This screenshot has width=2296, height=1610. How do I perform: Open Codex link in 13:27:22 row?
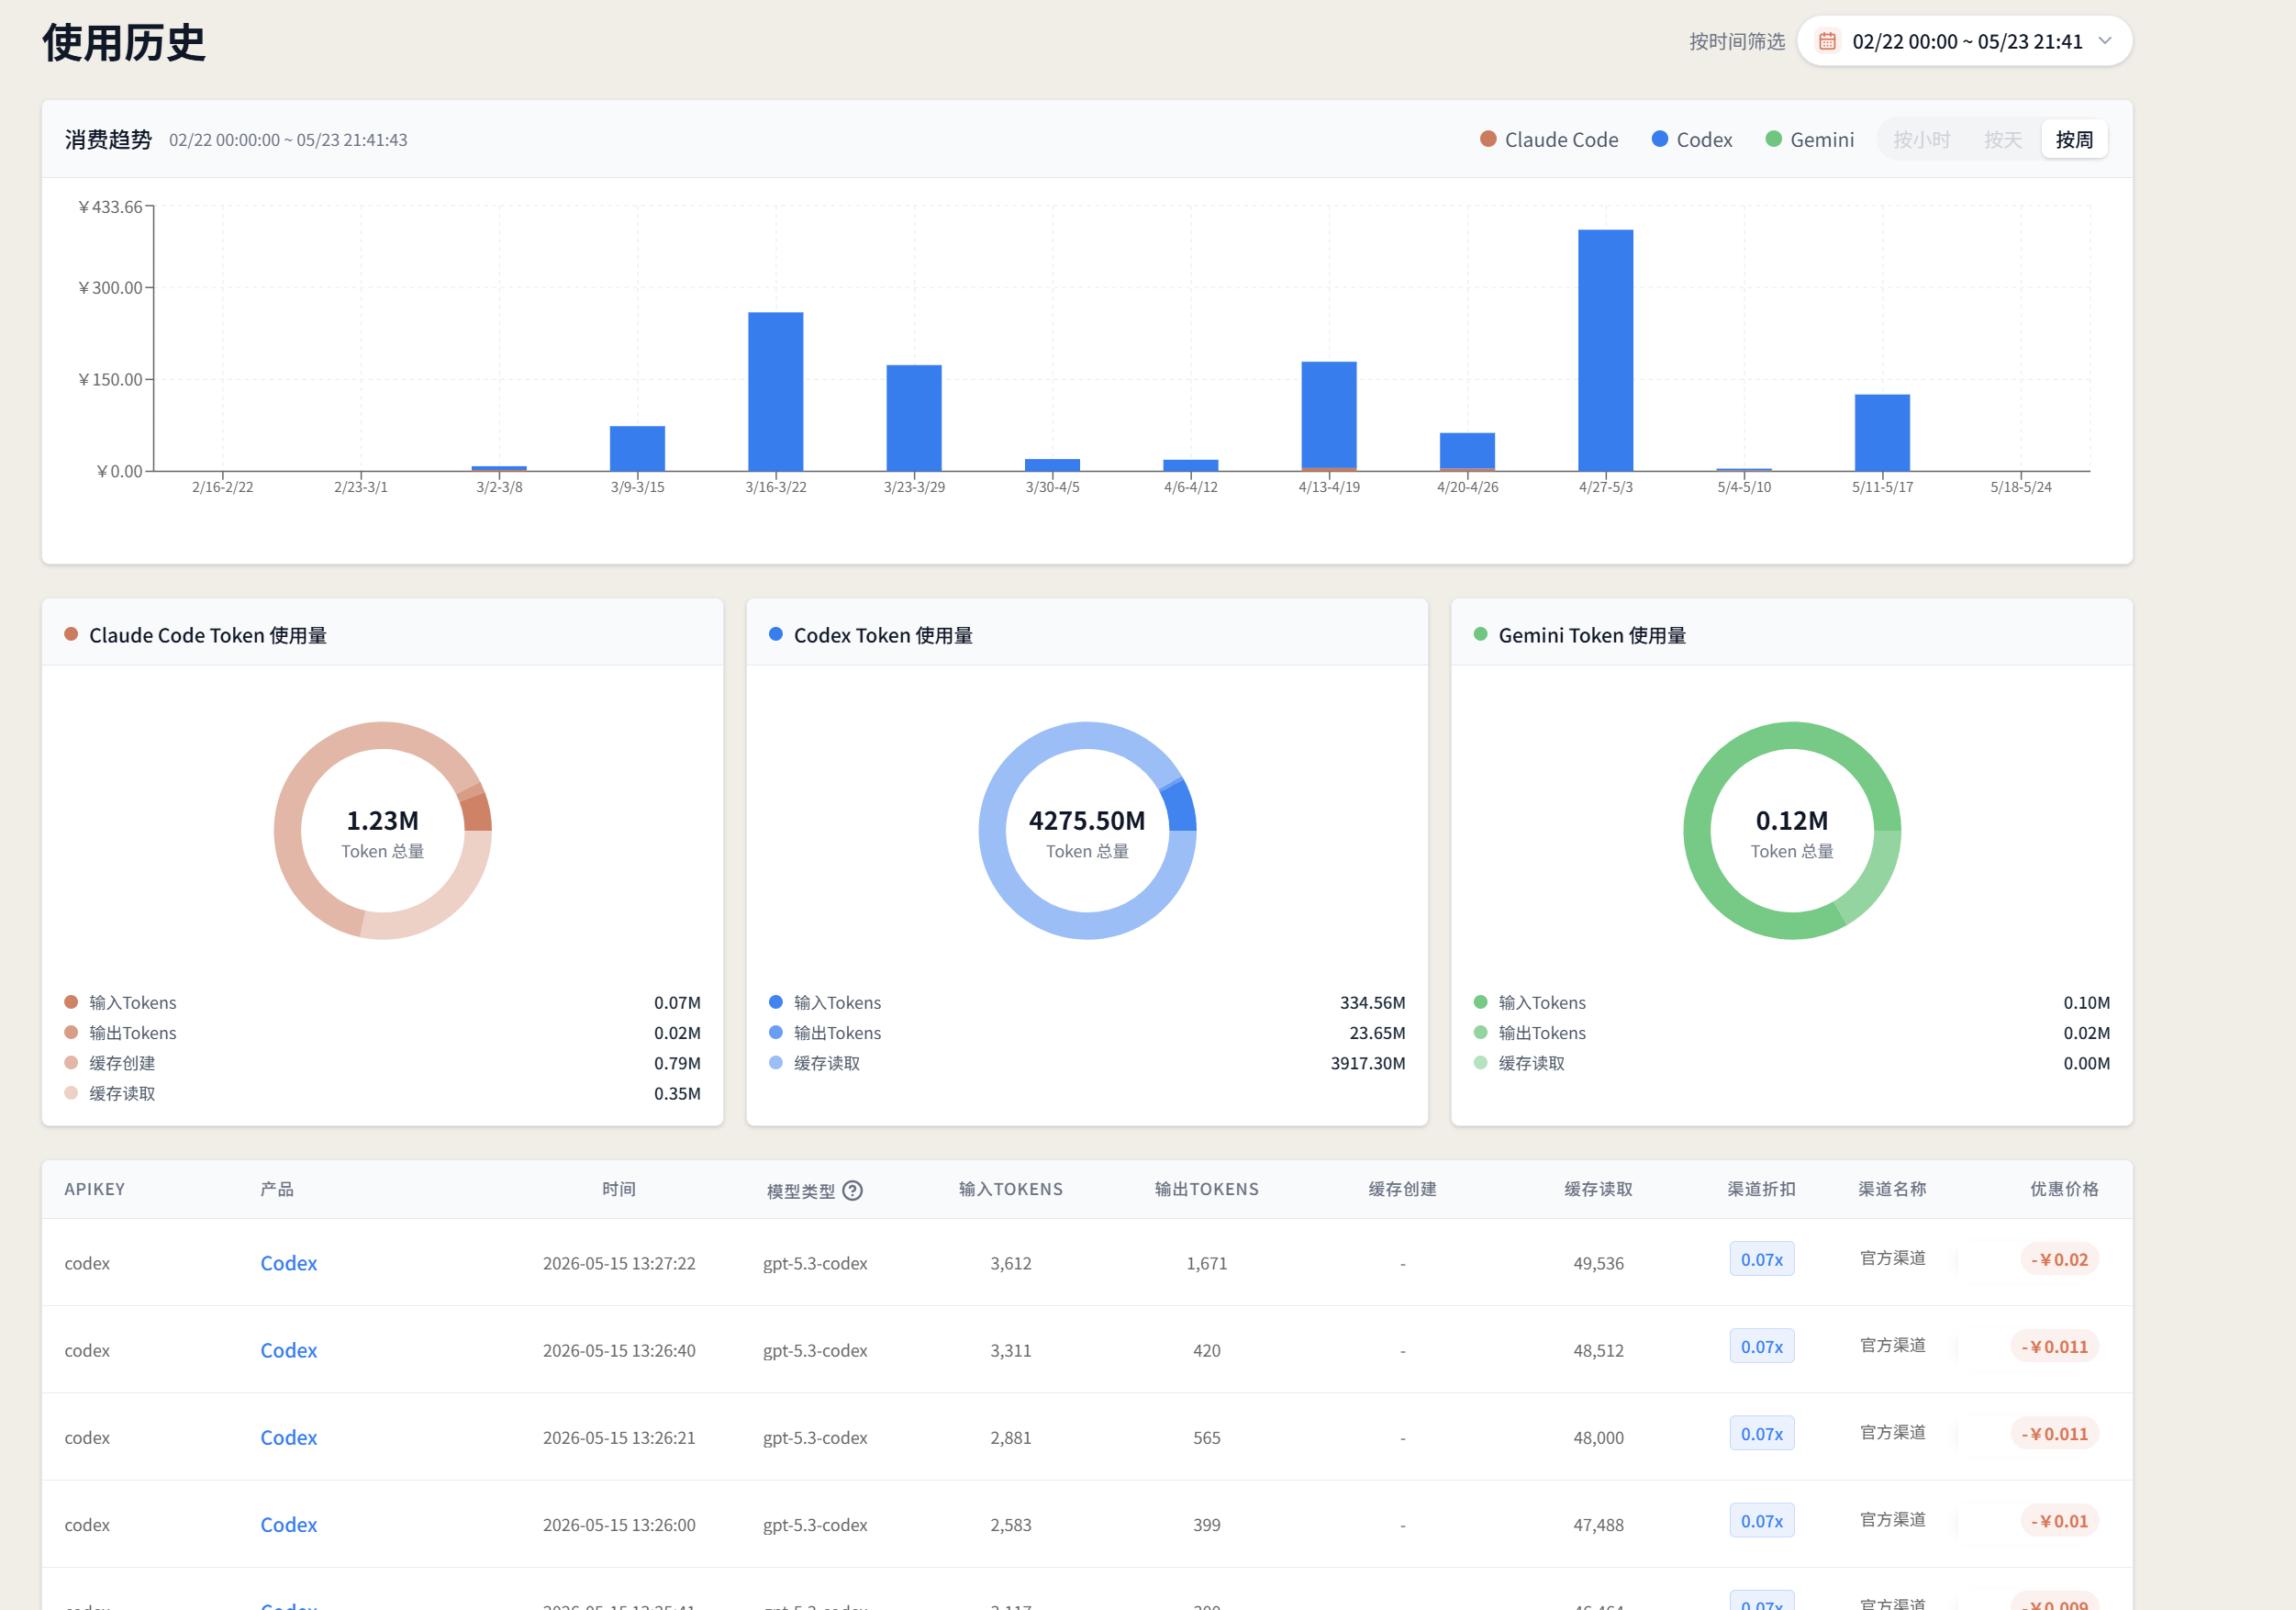pos(289,1263)
